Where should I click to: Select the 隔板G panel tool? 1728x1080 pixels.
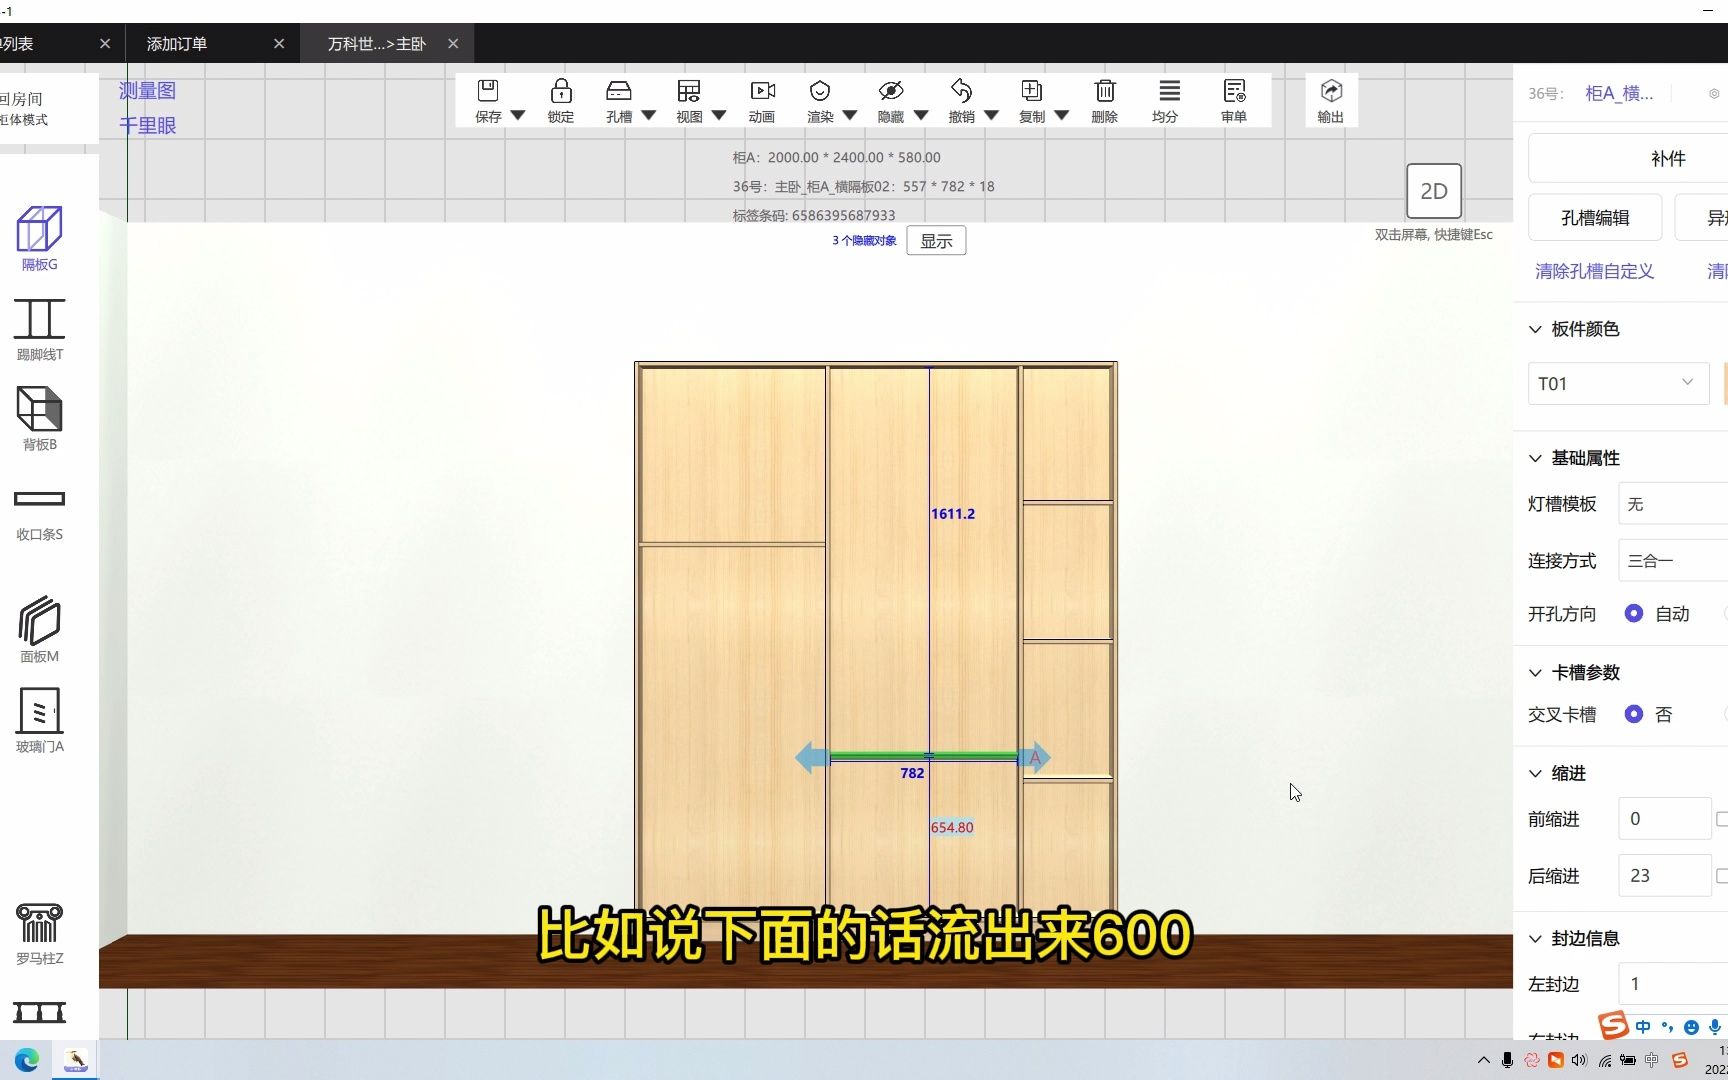40,238
